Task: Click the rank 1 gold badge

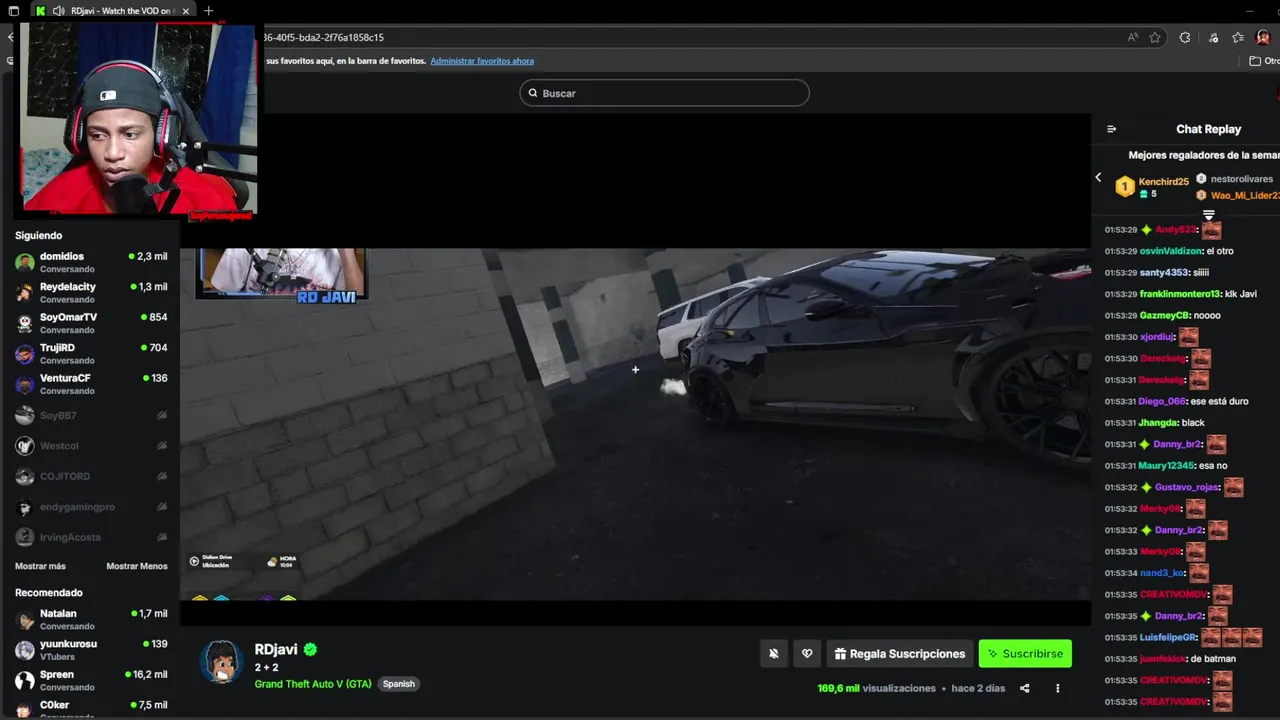Action: tap(1125, 187)
